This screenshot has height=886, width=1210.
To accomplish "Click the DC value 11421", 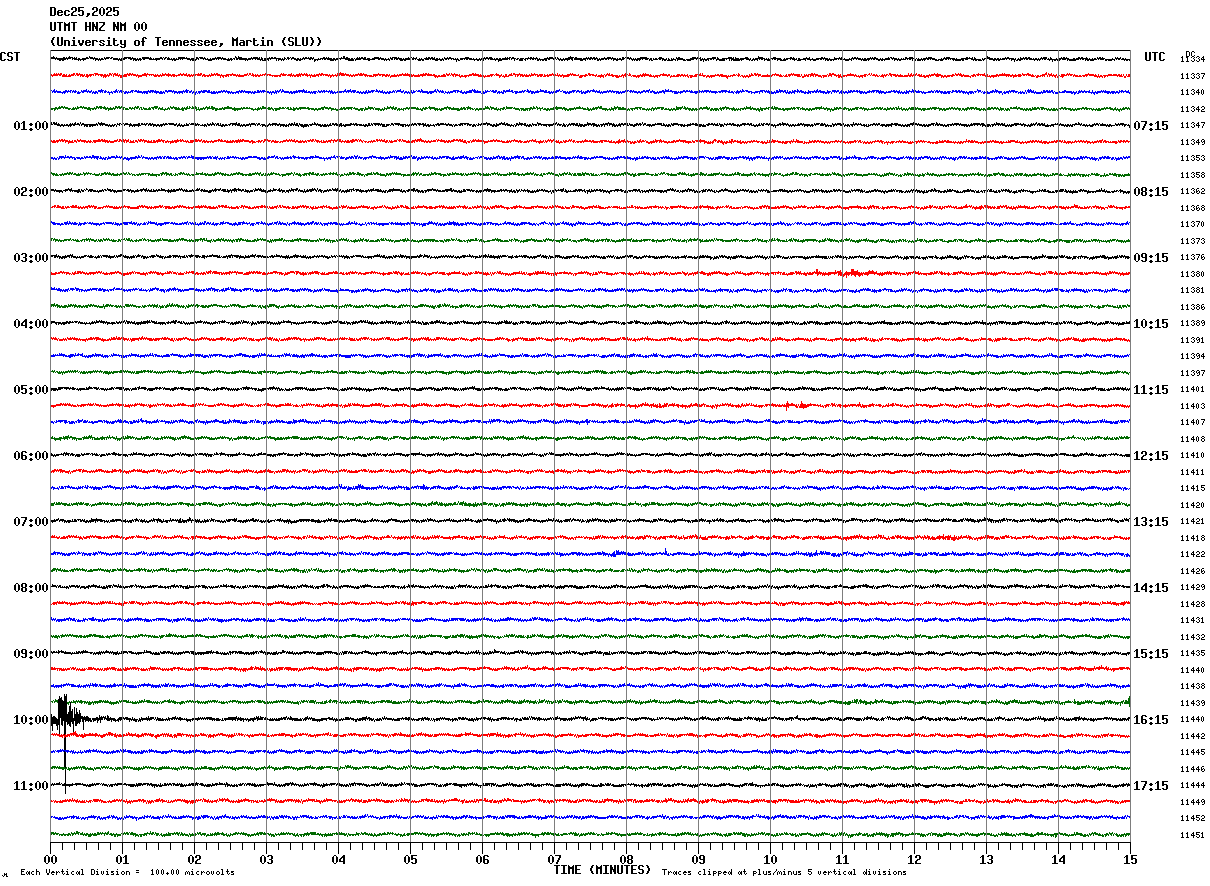I will (1192, 522).
